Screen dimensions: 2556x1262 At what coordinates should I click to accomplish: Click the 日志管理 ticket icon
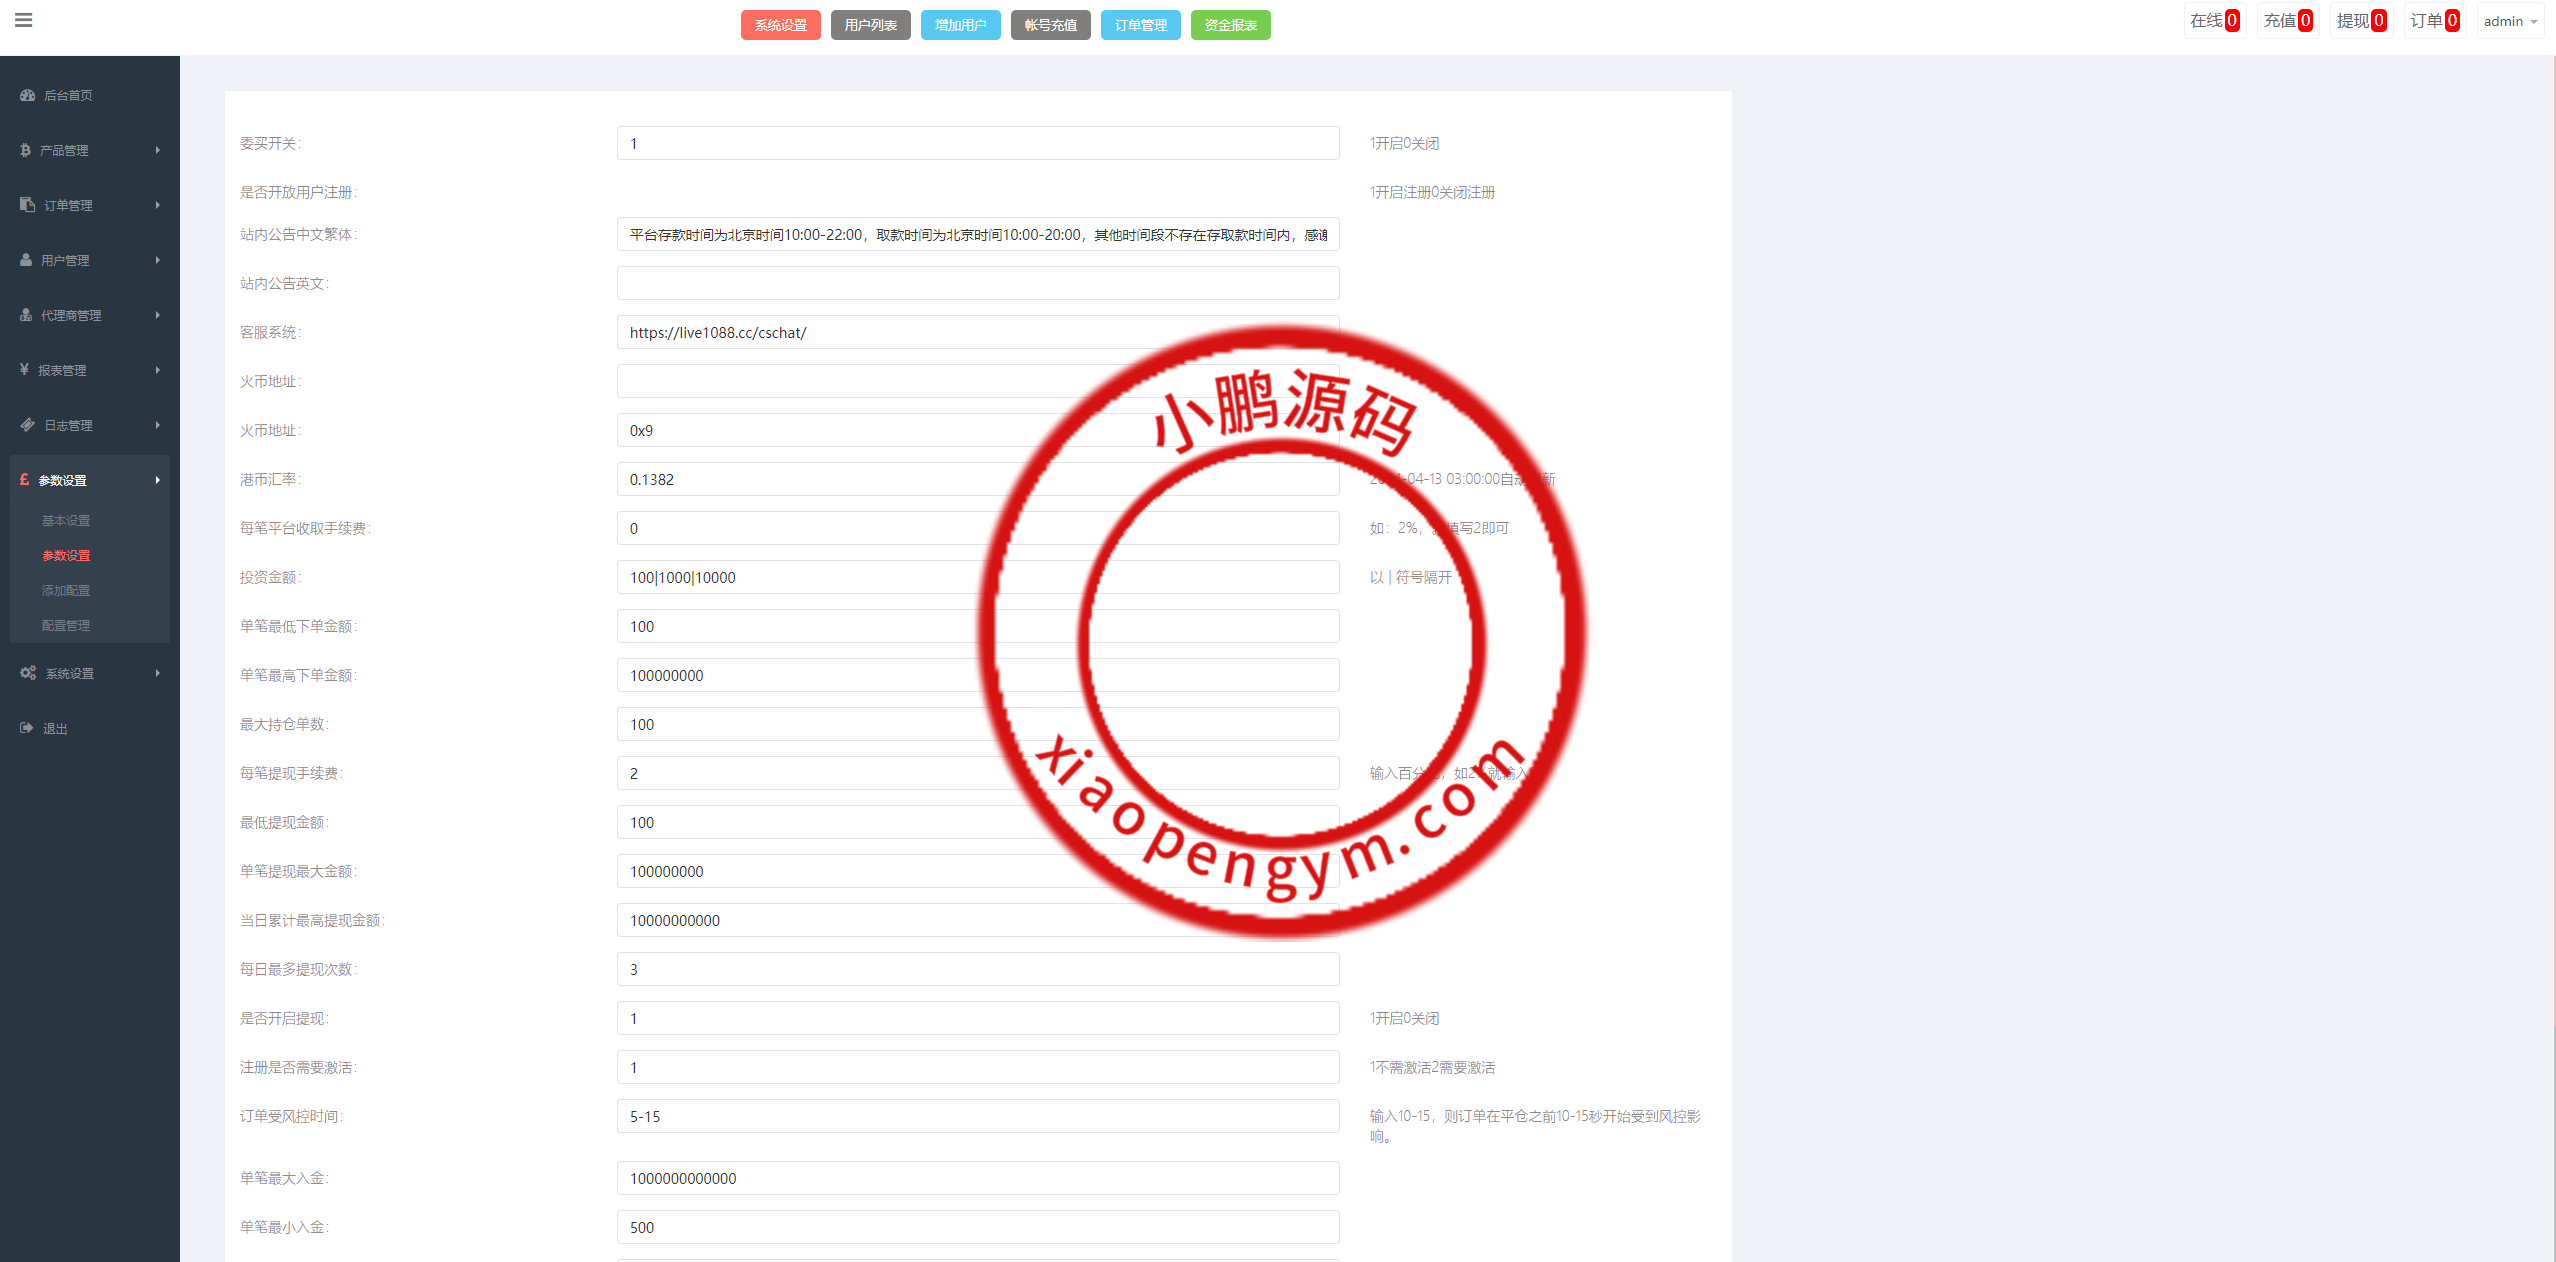coord(27,425)
